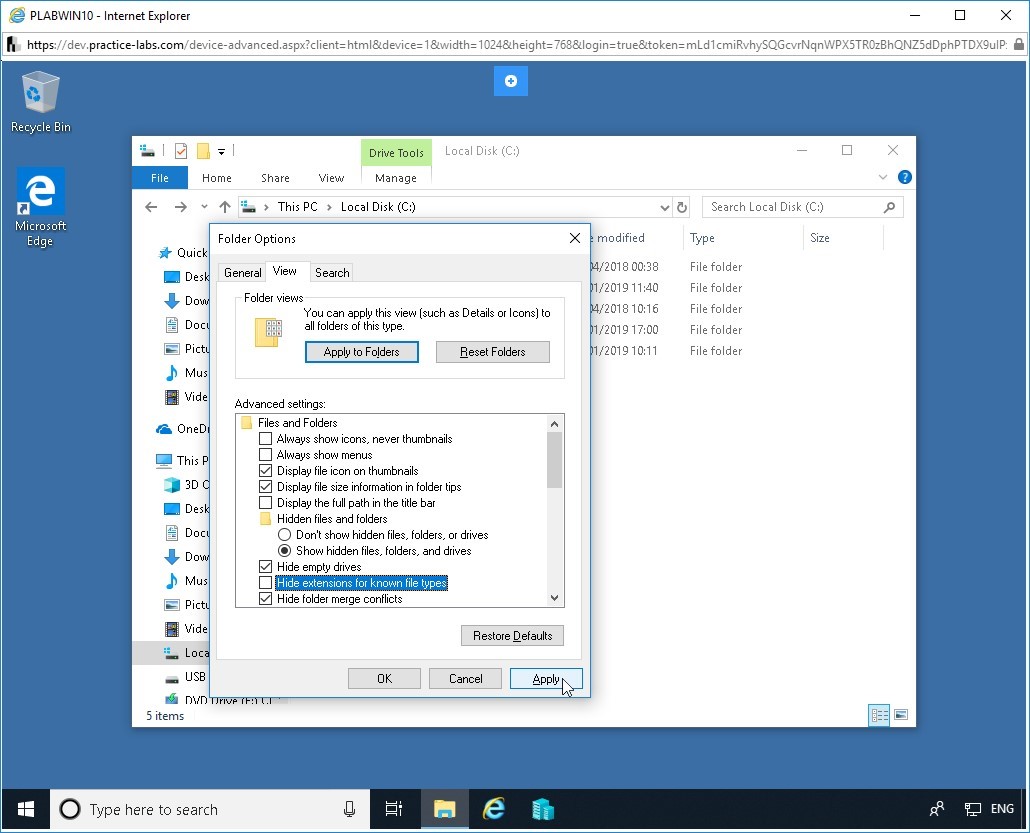Click the Cortana microphone icon

pyautogui.click(x=349, y=809)
